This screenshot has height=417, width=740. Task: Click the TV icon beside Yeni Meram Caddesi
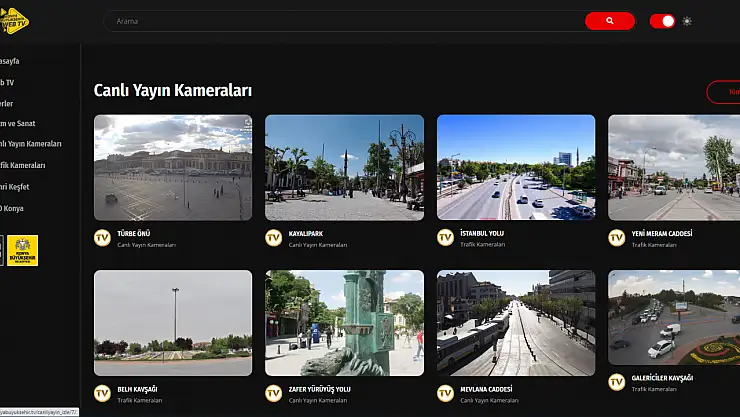pos(616,238)
